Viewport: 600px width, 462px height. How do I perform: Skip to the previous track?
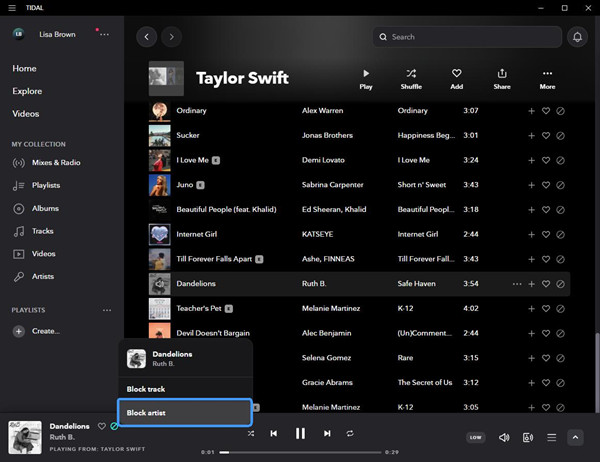(x=274, y=433)
